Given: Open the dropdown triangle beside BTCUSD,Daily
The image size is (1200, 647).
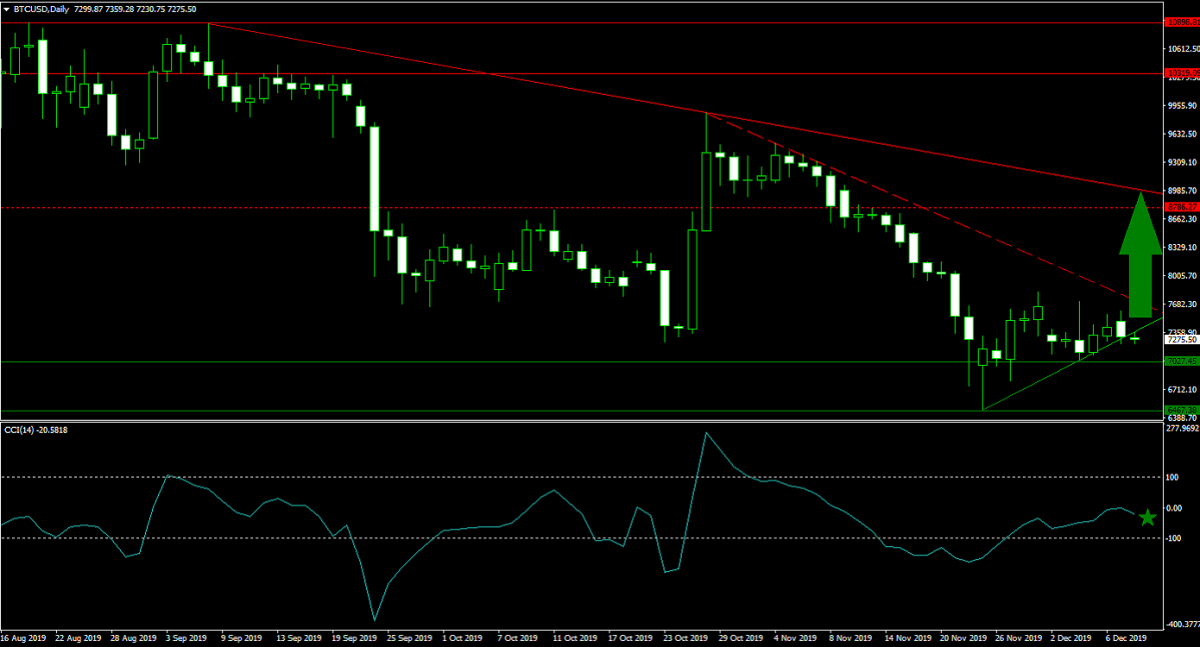Looking at the screenshot, I should 6,8.
